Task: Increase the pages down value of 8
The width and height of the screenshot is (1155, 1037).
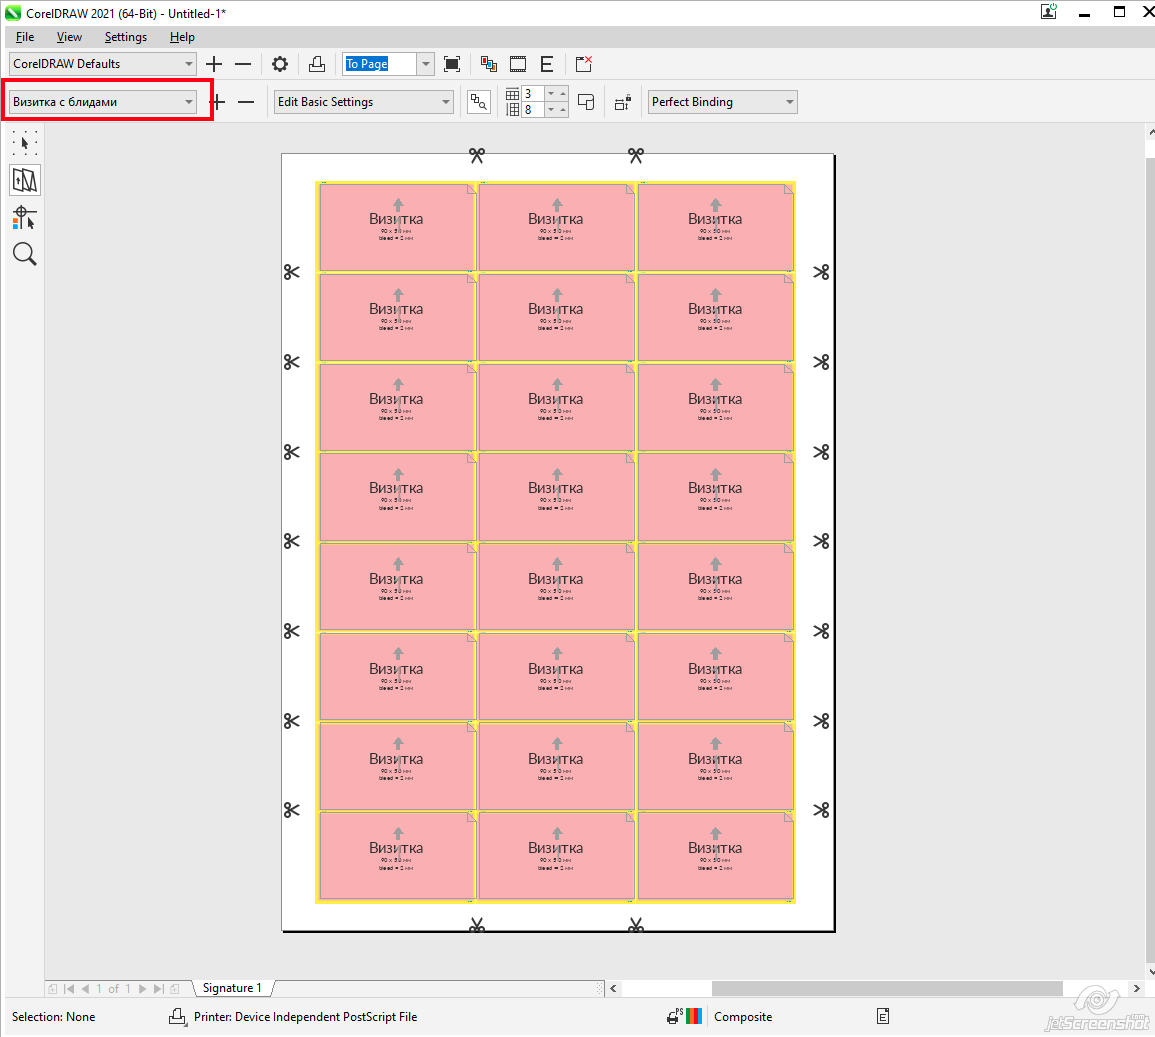Action: tap(563, 110)
